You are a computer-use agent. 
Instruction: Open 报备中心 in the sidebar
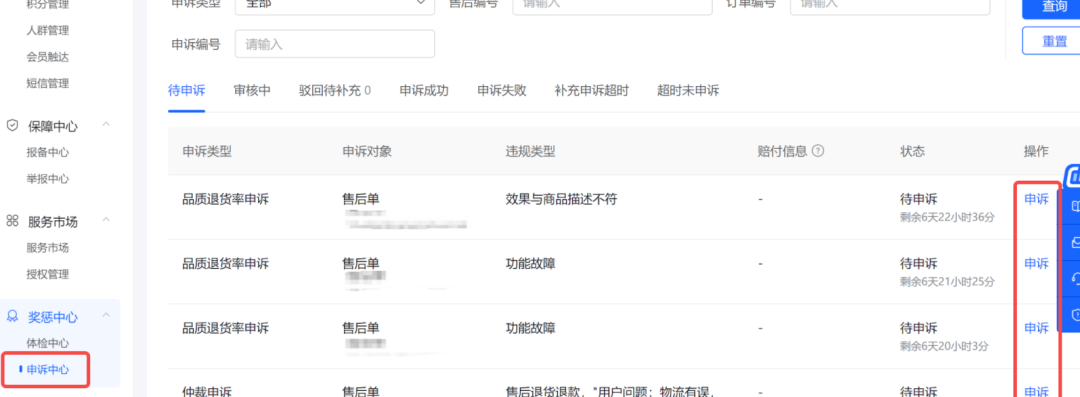pos(48,152)
